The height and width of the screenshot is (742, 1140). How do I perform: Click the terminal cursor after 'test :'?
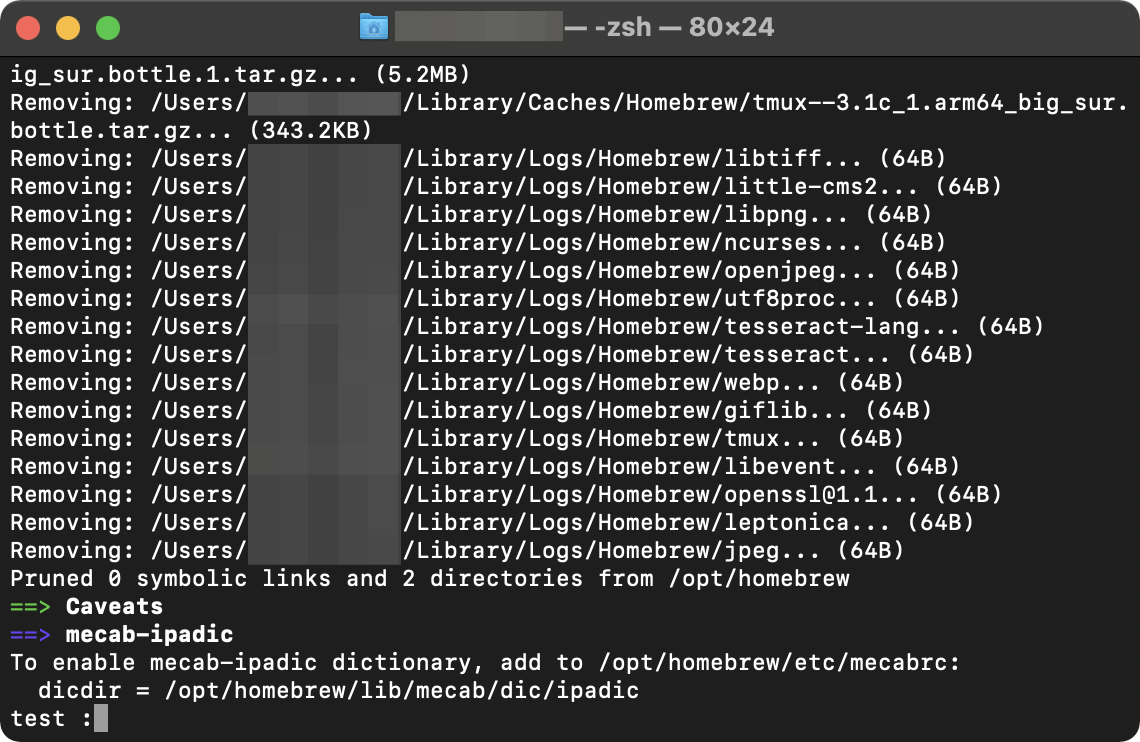point(101,718)
